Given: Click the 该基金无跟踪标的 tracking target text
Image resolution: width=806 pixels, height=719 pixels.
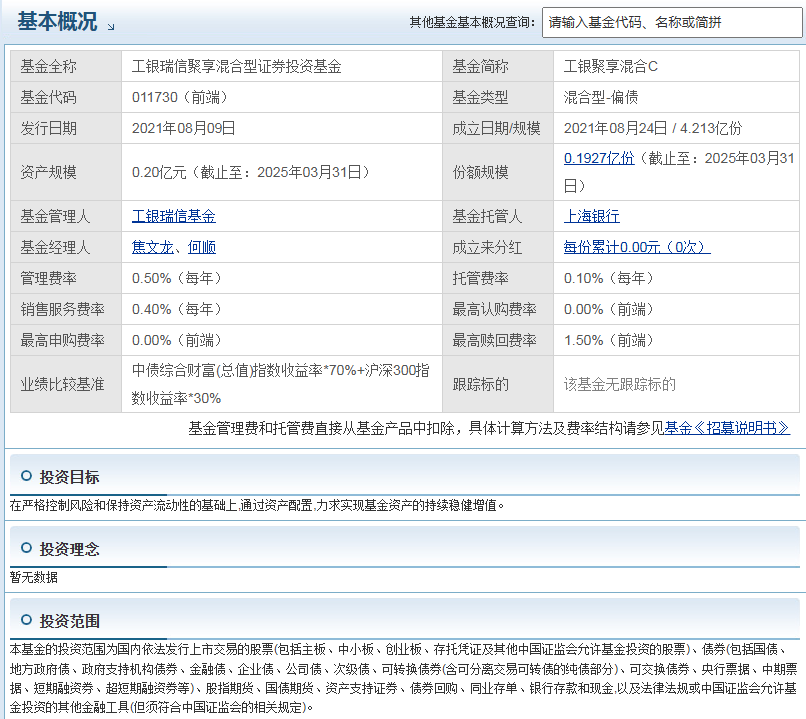Looking at the screenshot, I should [619, 384].
